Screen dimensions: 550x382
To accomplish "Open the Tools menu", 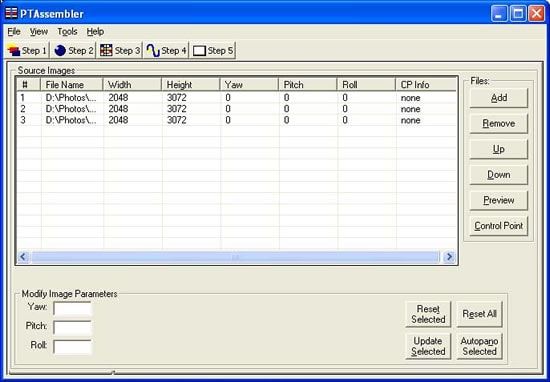I will click(67, 32).
